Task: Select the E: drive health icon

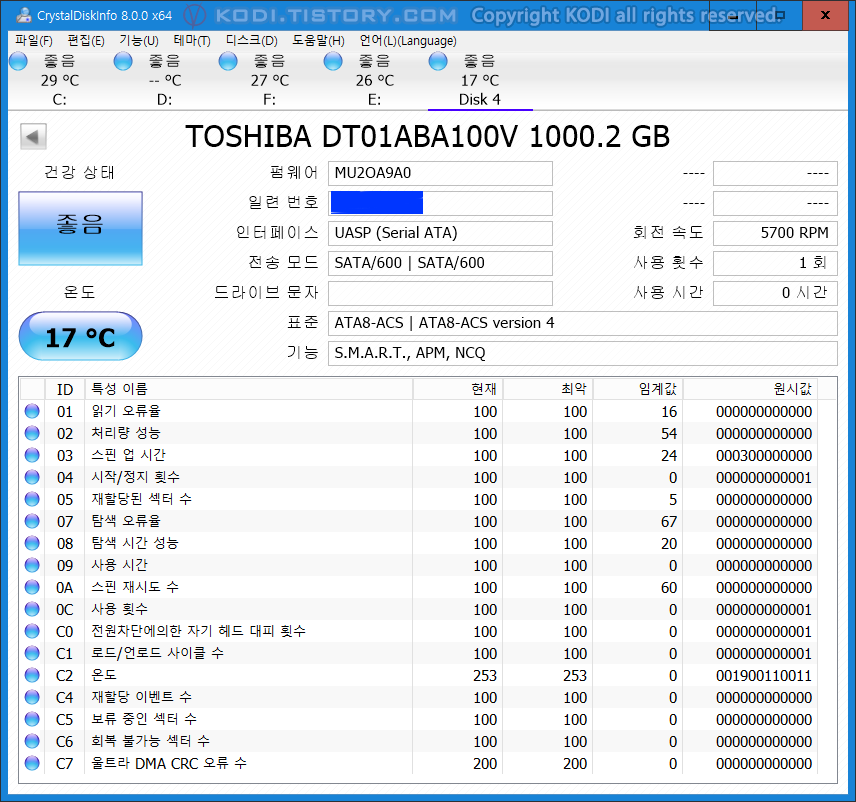Action: point(332,61)
